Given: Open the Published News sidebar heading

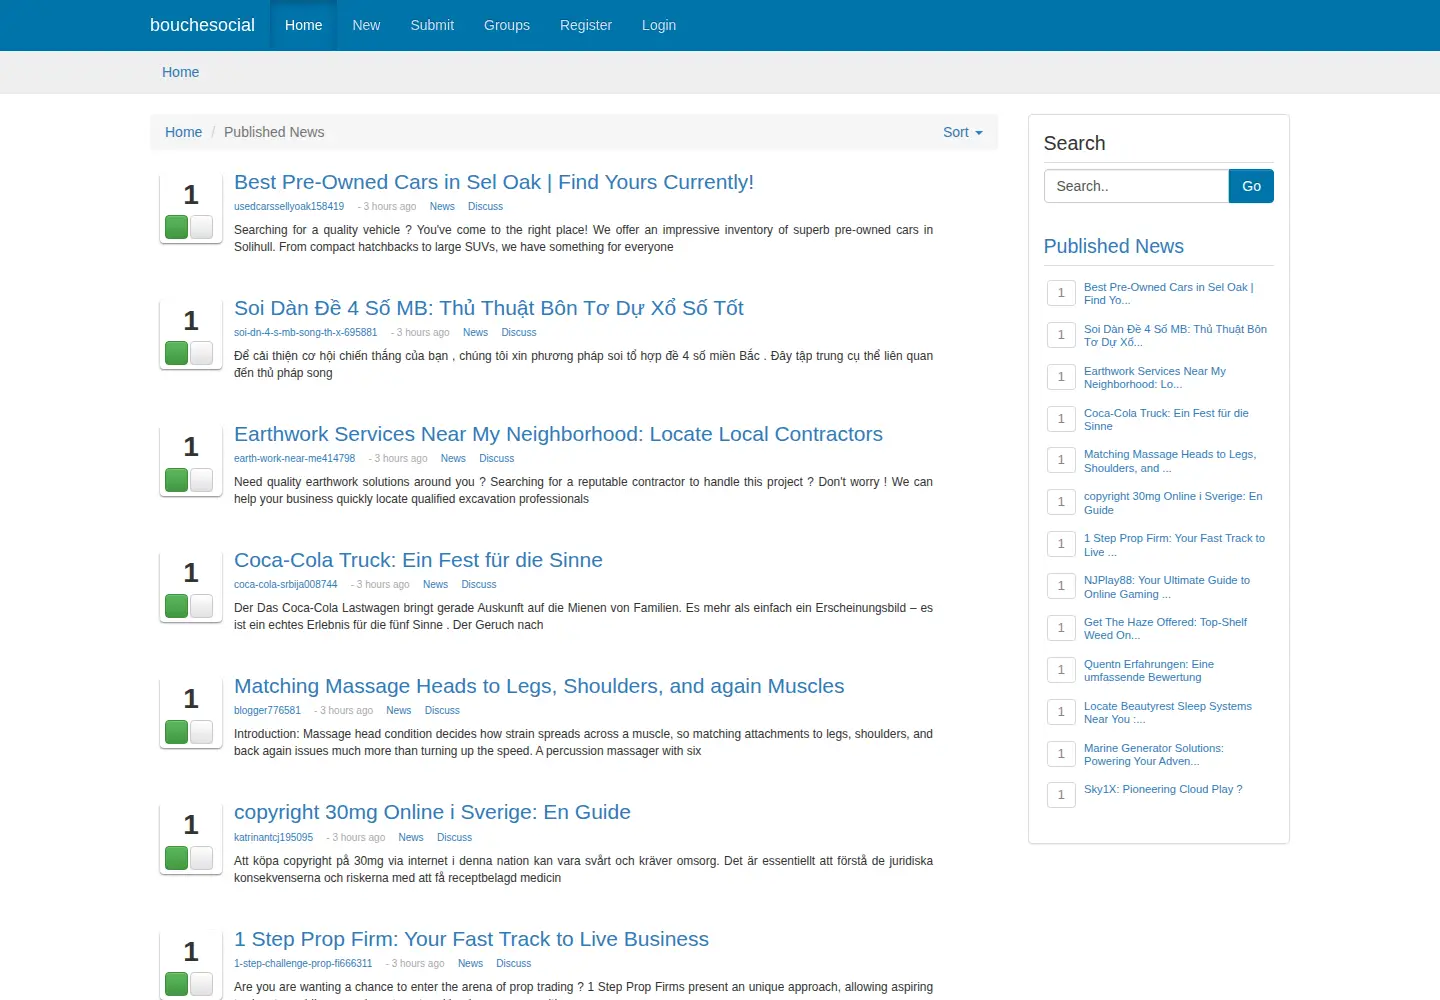Looking at the screenshot, I should click(1113, 246).
